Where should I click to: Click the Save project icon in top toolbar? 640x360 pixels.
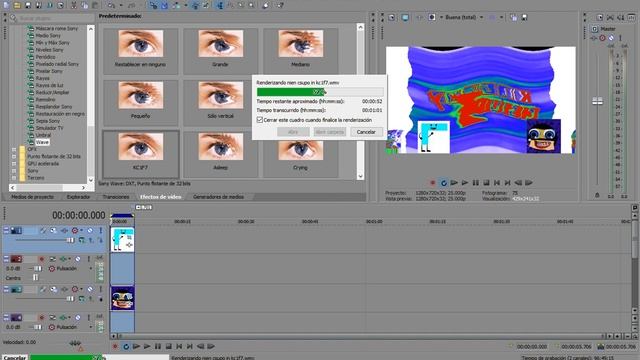[28, 5]
